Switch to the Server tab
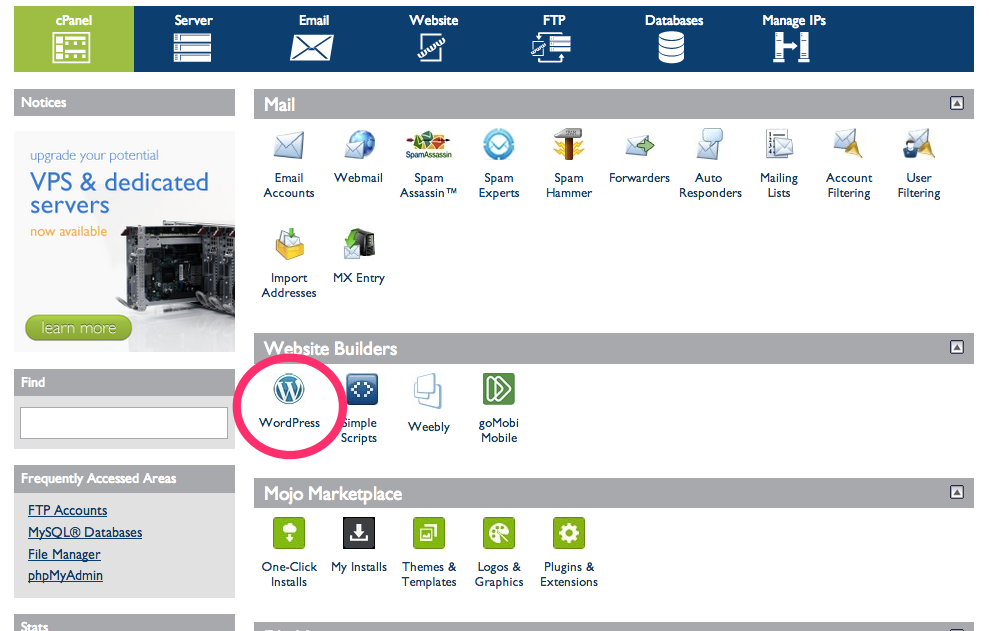Image resolution: width=989 pixels, height=631 pixels. coord(193,39)
